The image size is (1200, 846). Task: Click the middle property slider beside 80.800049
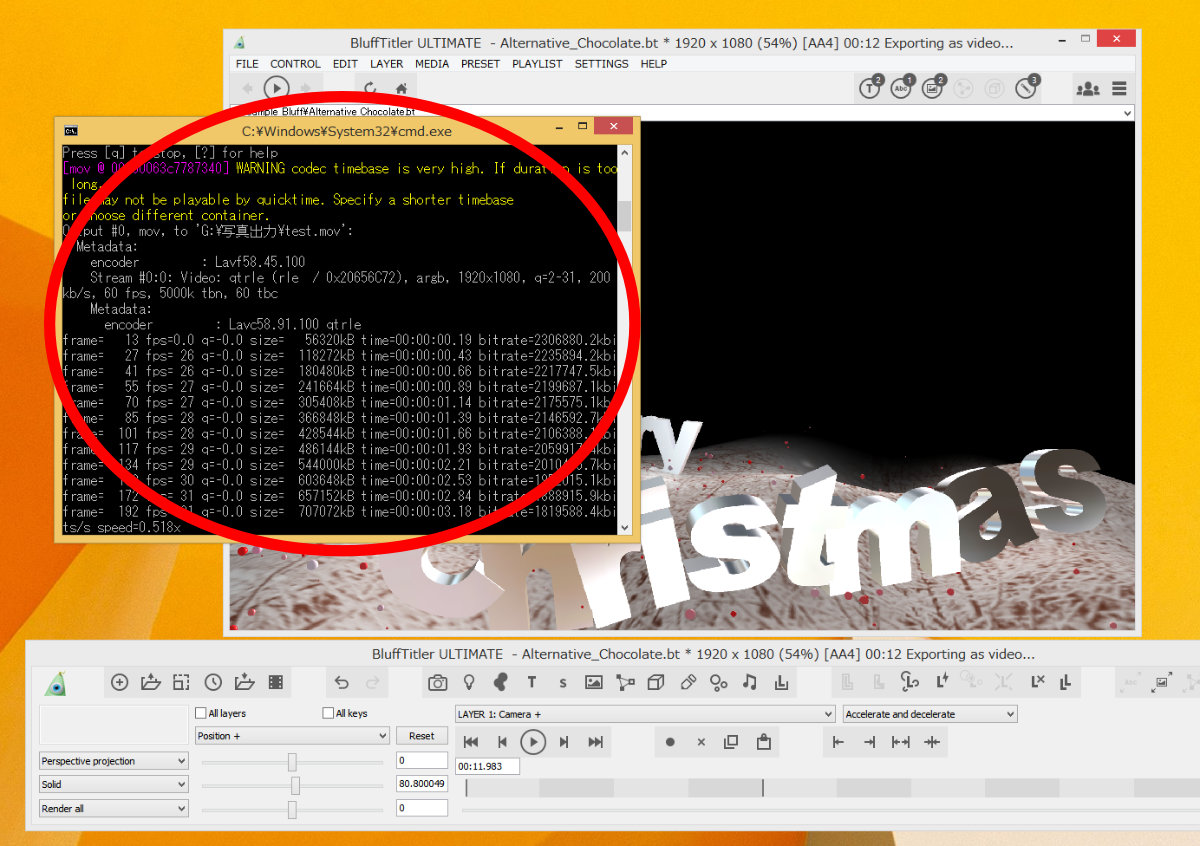(x=292, y=786)
